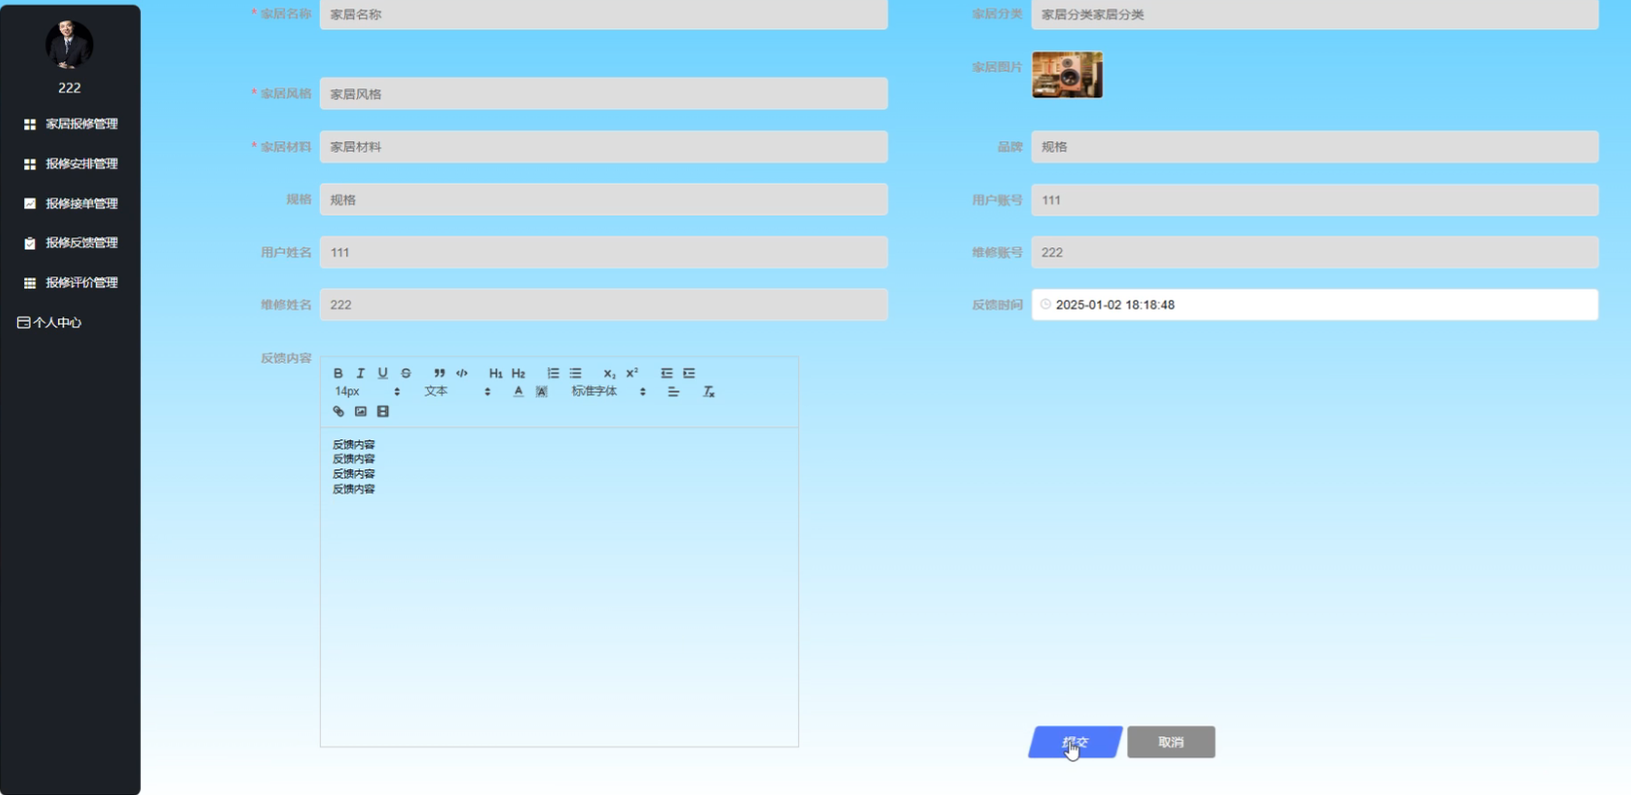Click the 规格 input field
The image size is (1631, 795).
coord(604,200)
